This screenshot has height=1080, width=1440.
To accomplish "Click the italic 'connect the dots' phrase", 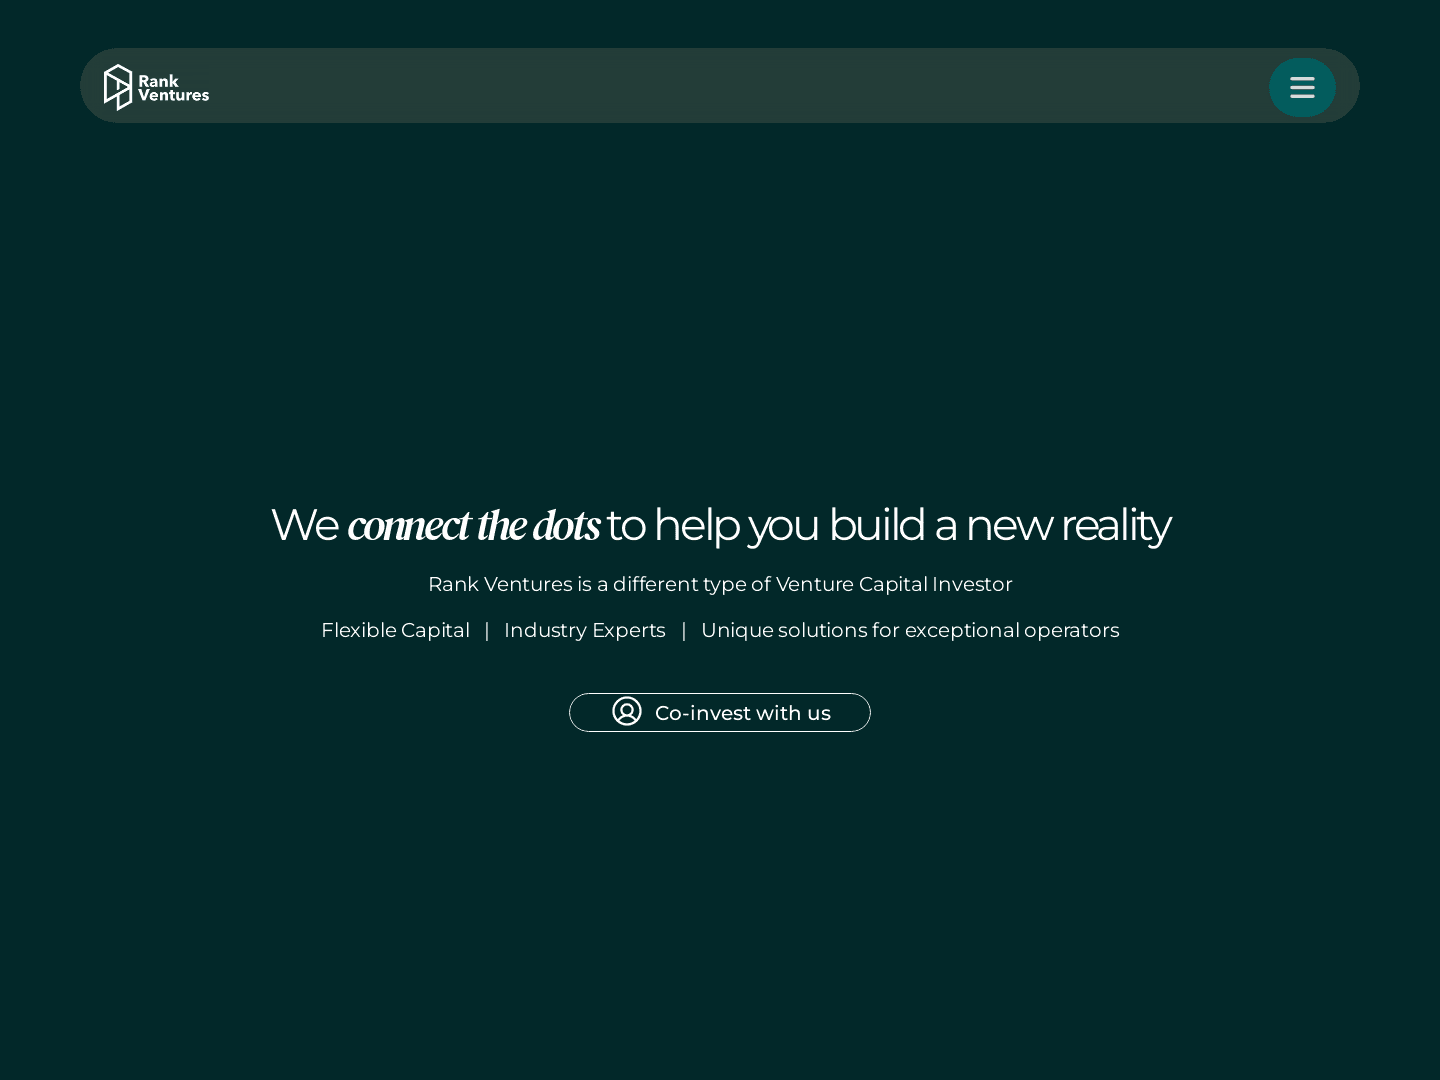I will [473, 526].
